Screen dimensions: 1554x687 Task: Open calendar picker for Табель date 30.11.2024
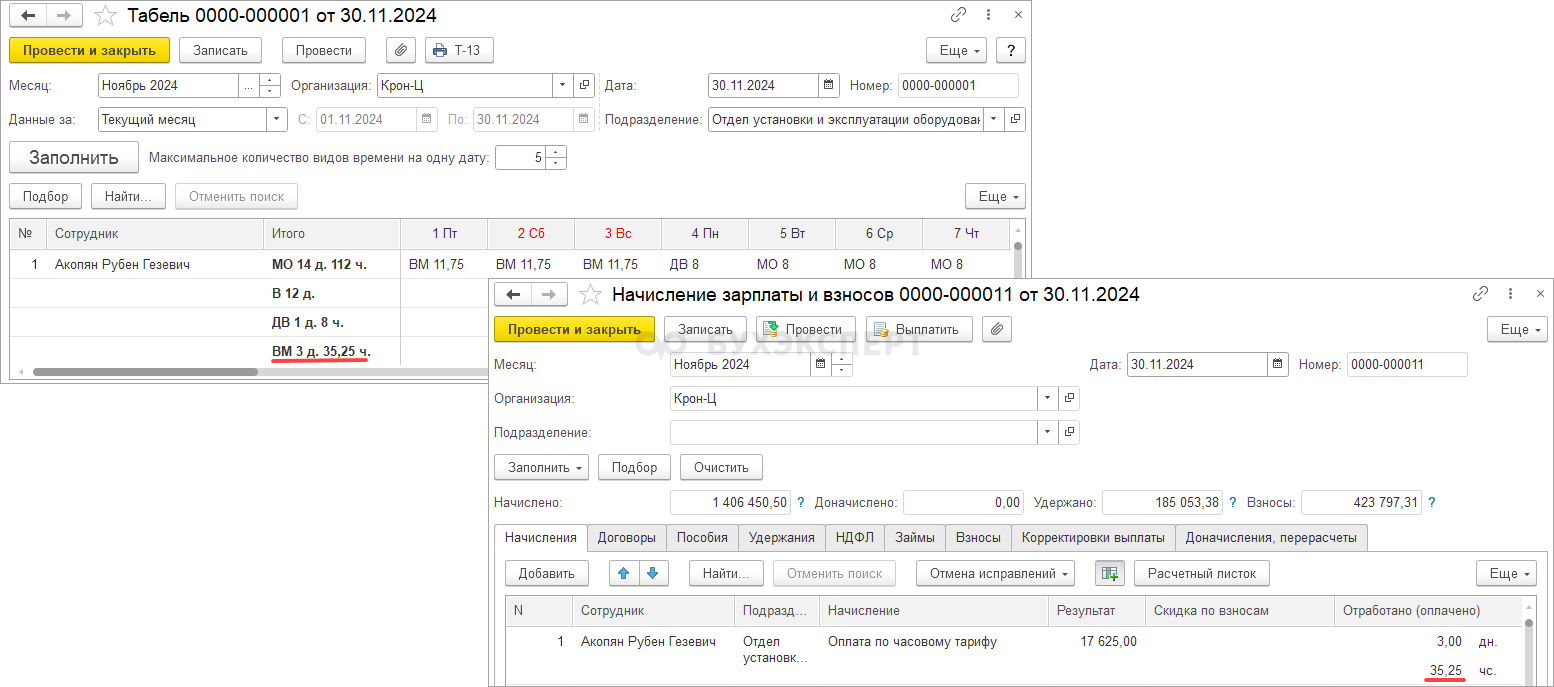pyautogui.click(x=828, y=86)
